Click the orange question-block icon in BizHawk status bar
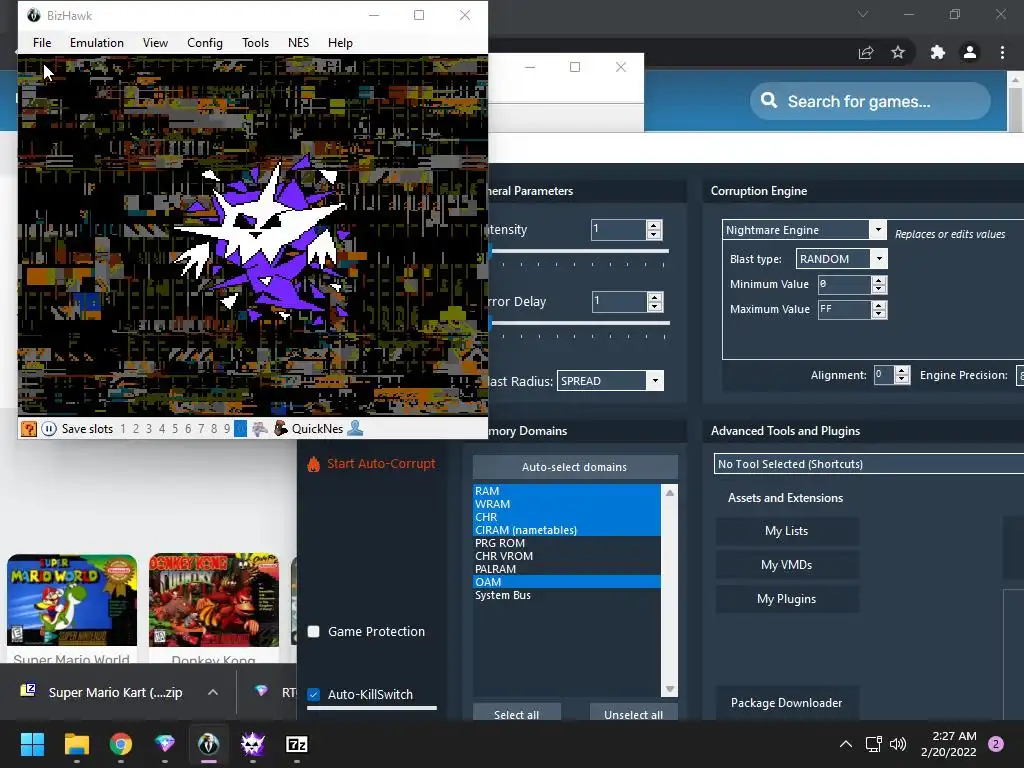The height and width of the screenshot is (768, 1024). click(29, 429)
